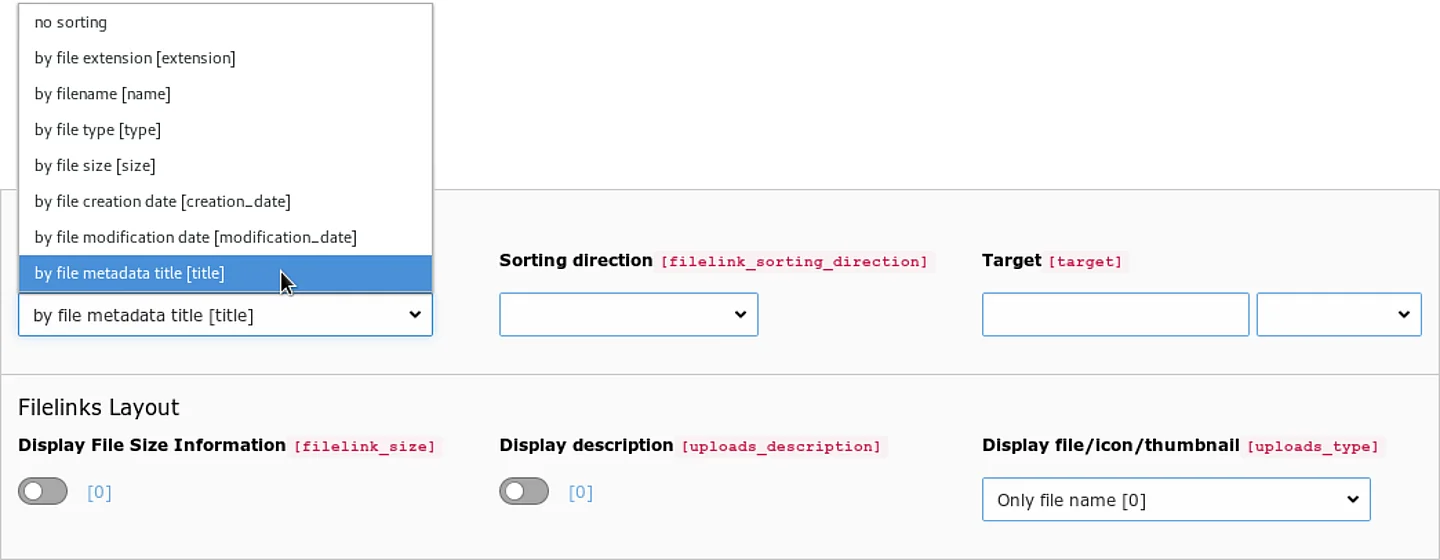This screenshot has width=1440, height=560.
Task: Click the "Display file/icon/thumbnail" label
Action: click(1110, 446)
